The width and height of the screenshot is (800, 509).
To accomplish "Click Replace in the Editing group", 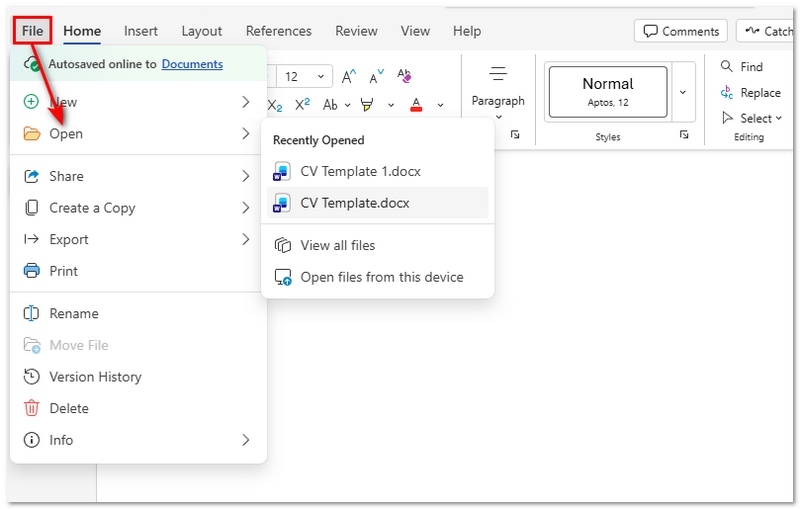I will [x=749, y=93].
